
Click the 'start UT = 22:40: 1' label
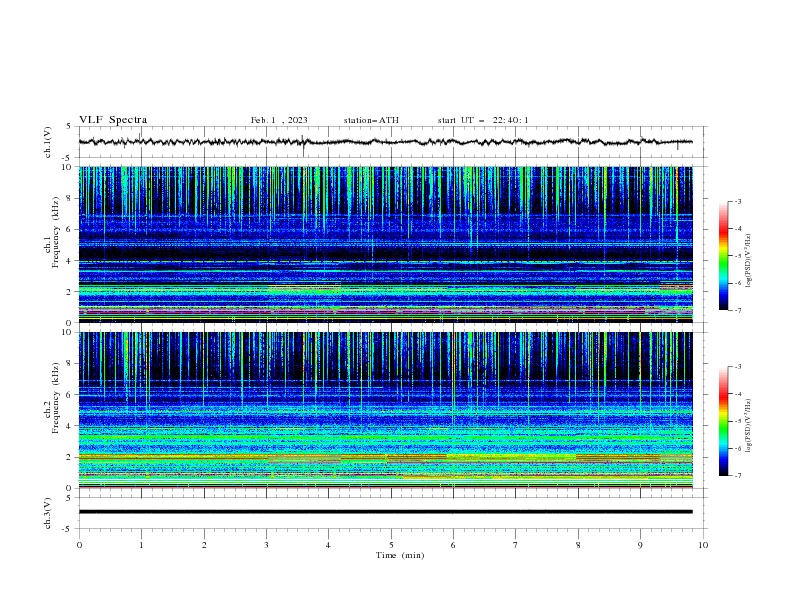tap(483, 120)
